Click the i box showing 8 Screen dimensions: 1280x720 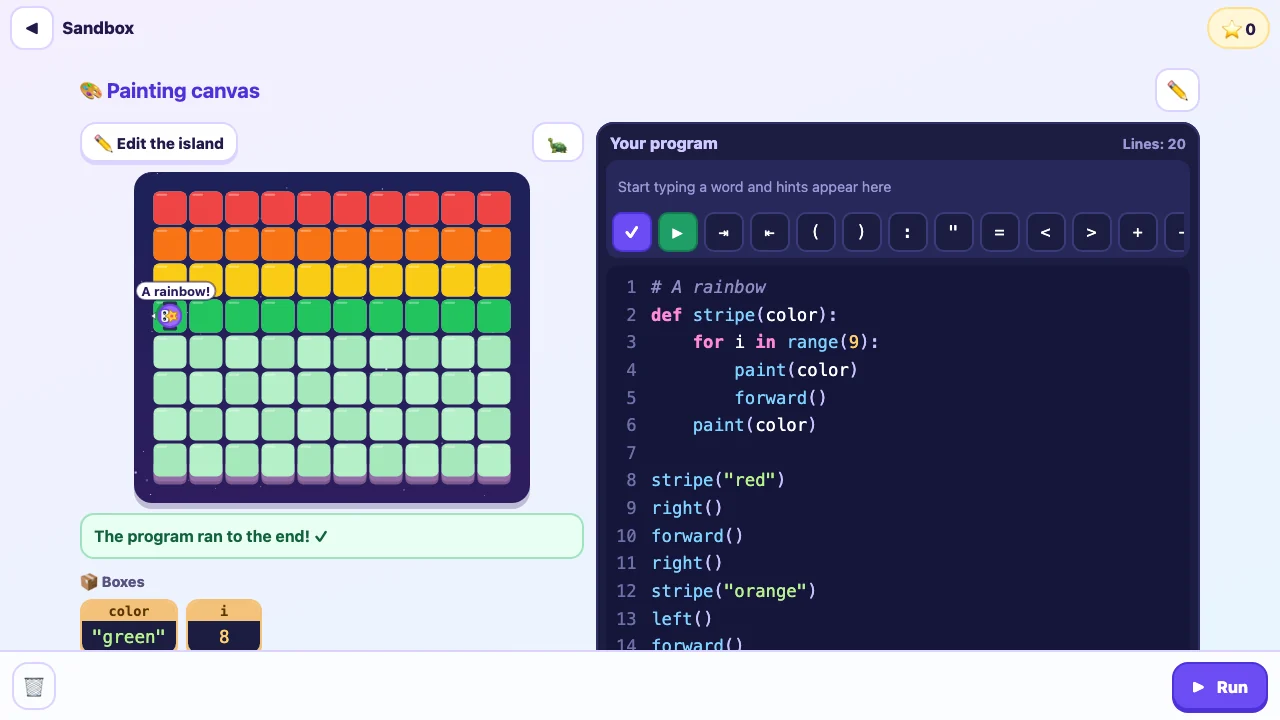pyautogui.click(x=224, y=625)
